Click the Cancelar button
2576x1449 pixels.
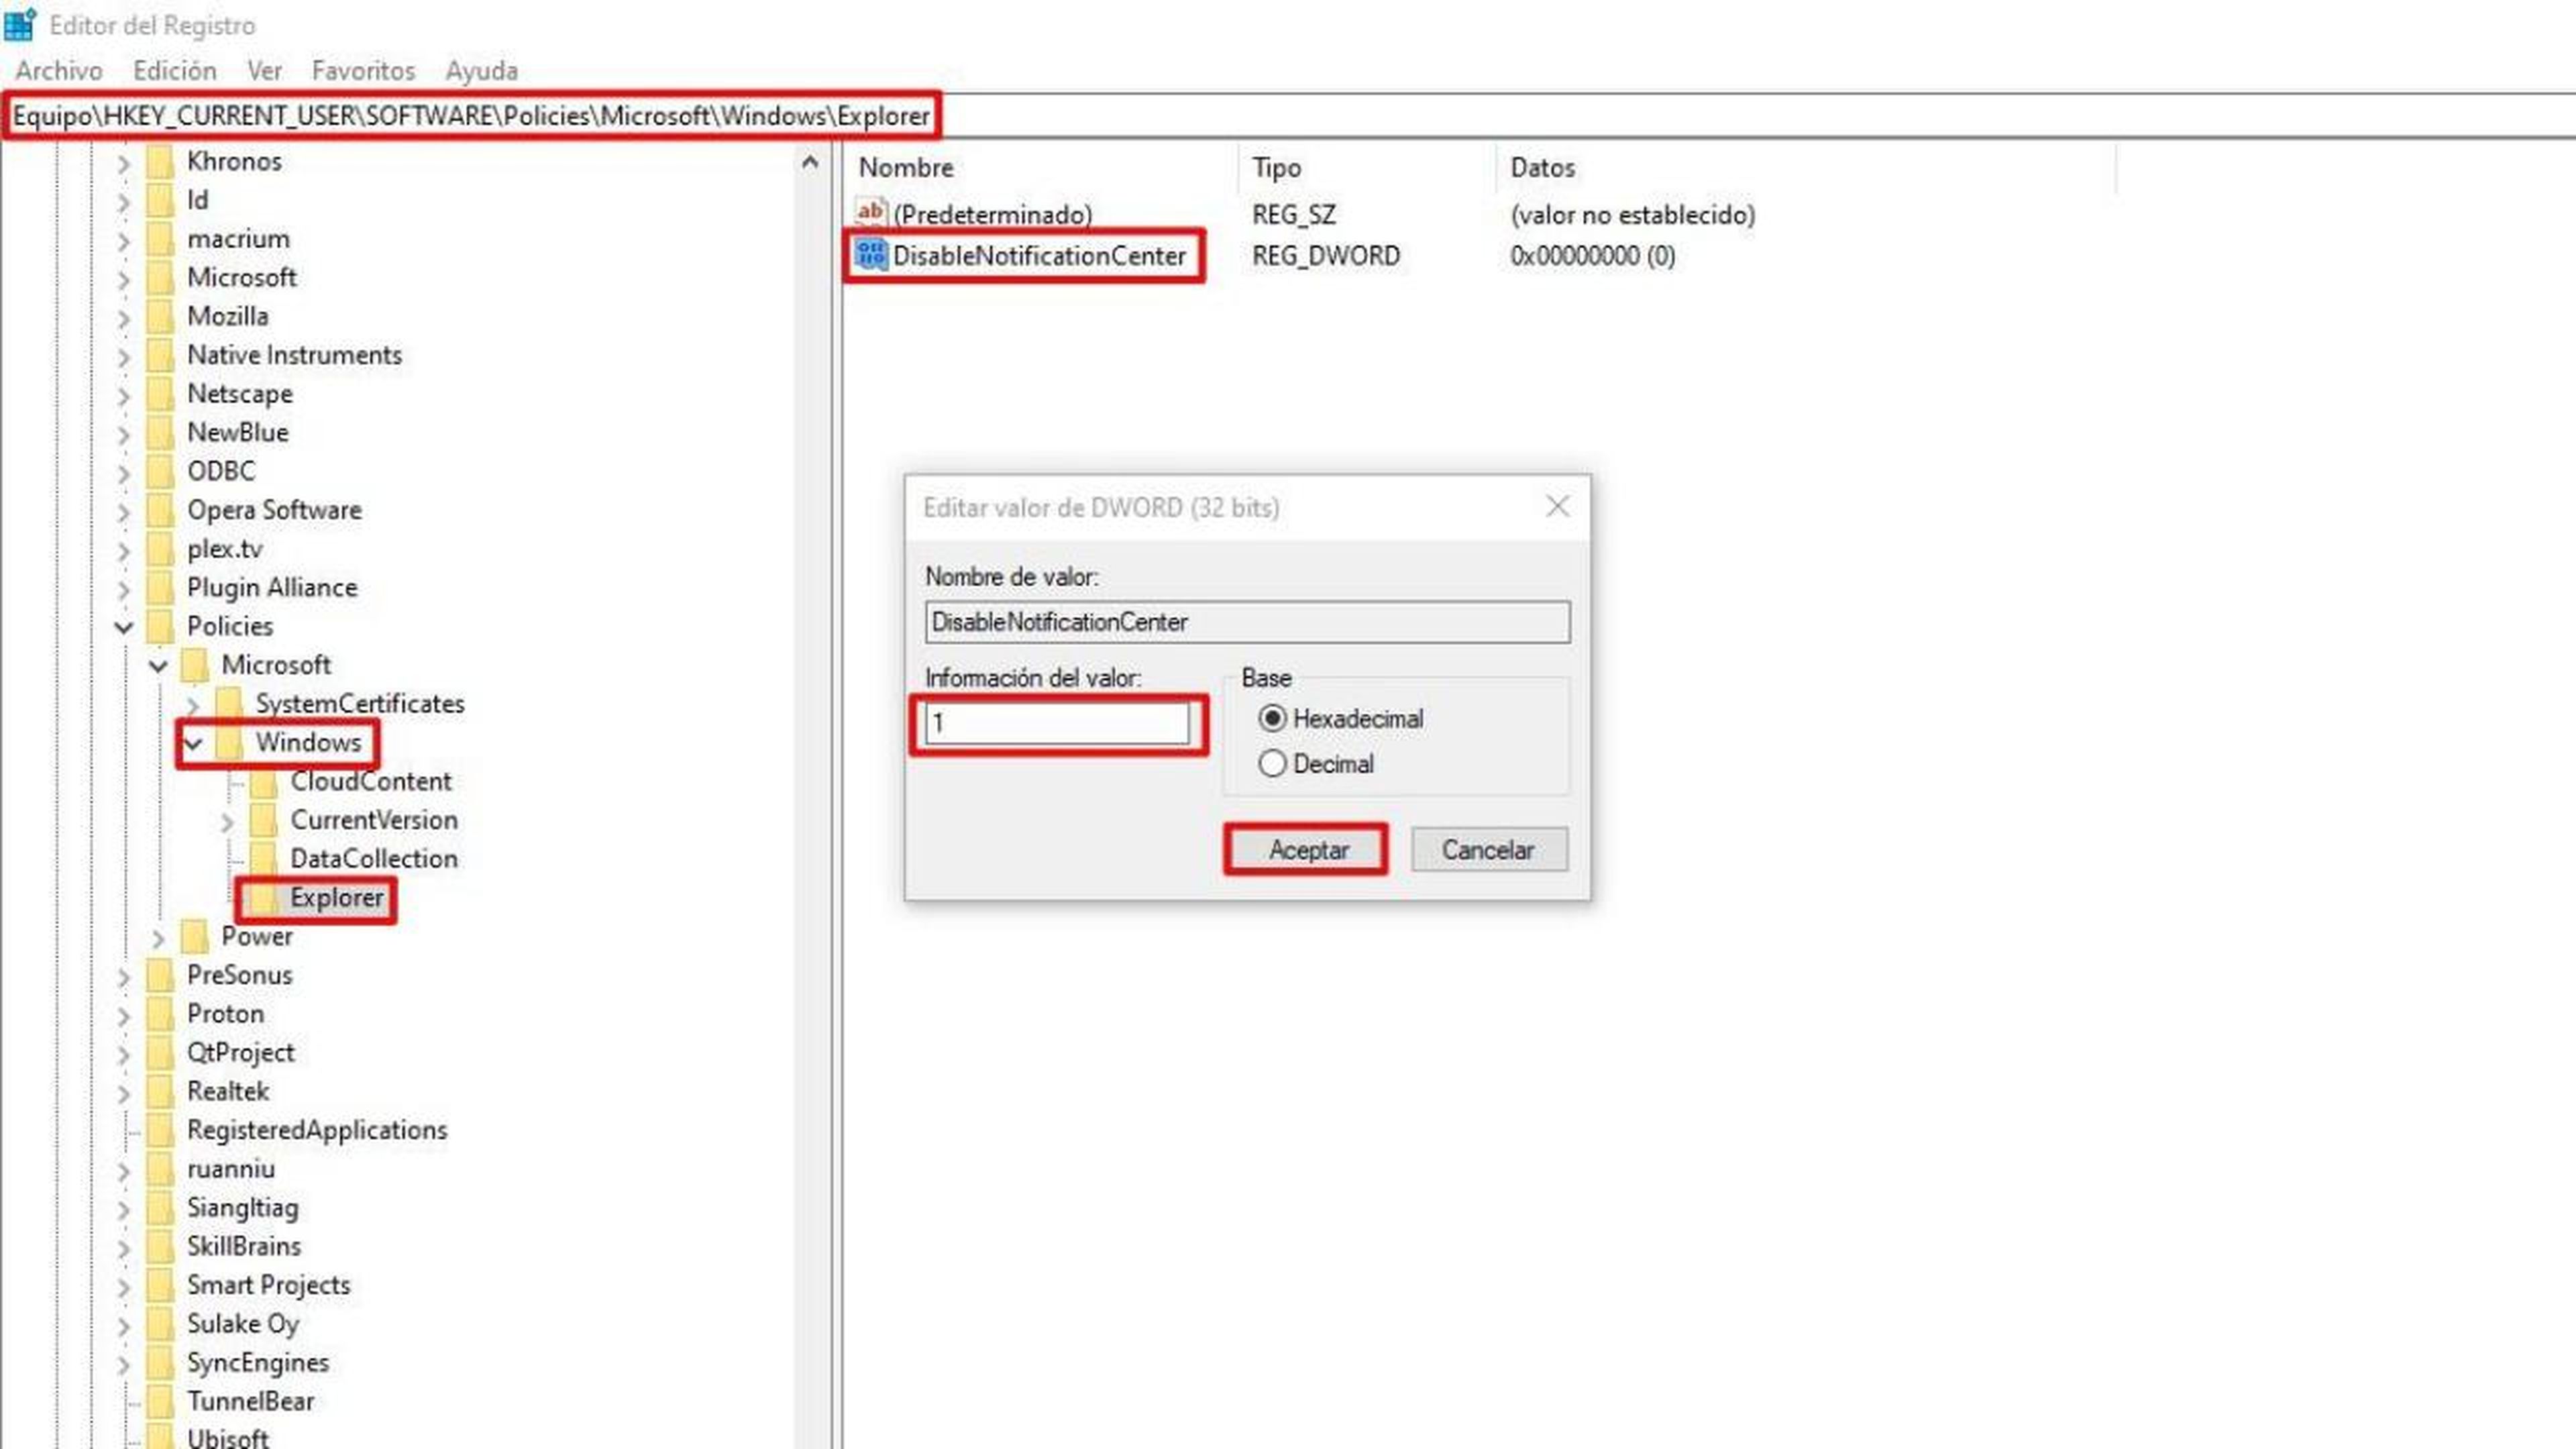tap(1489, 850)
